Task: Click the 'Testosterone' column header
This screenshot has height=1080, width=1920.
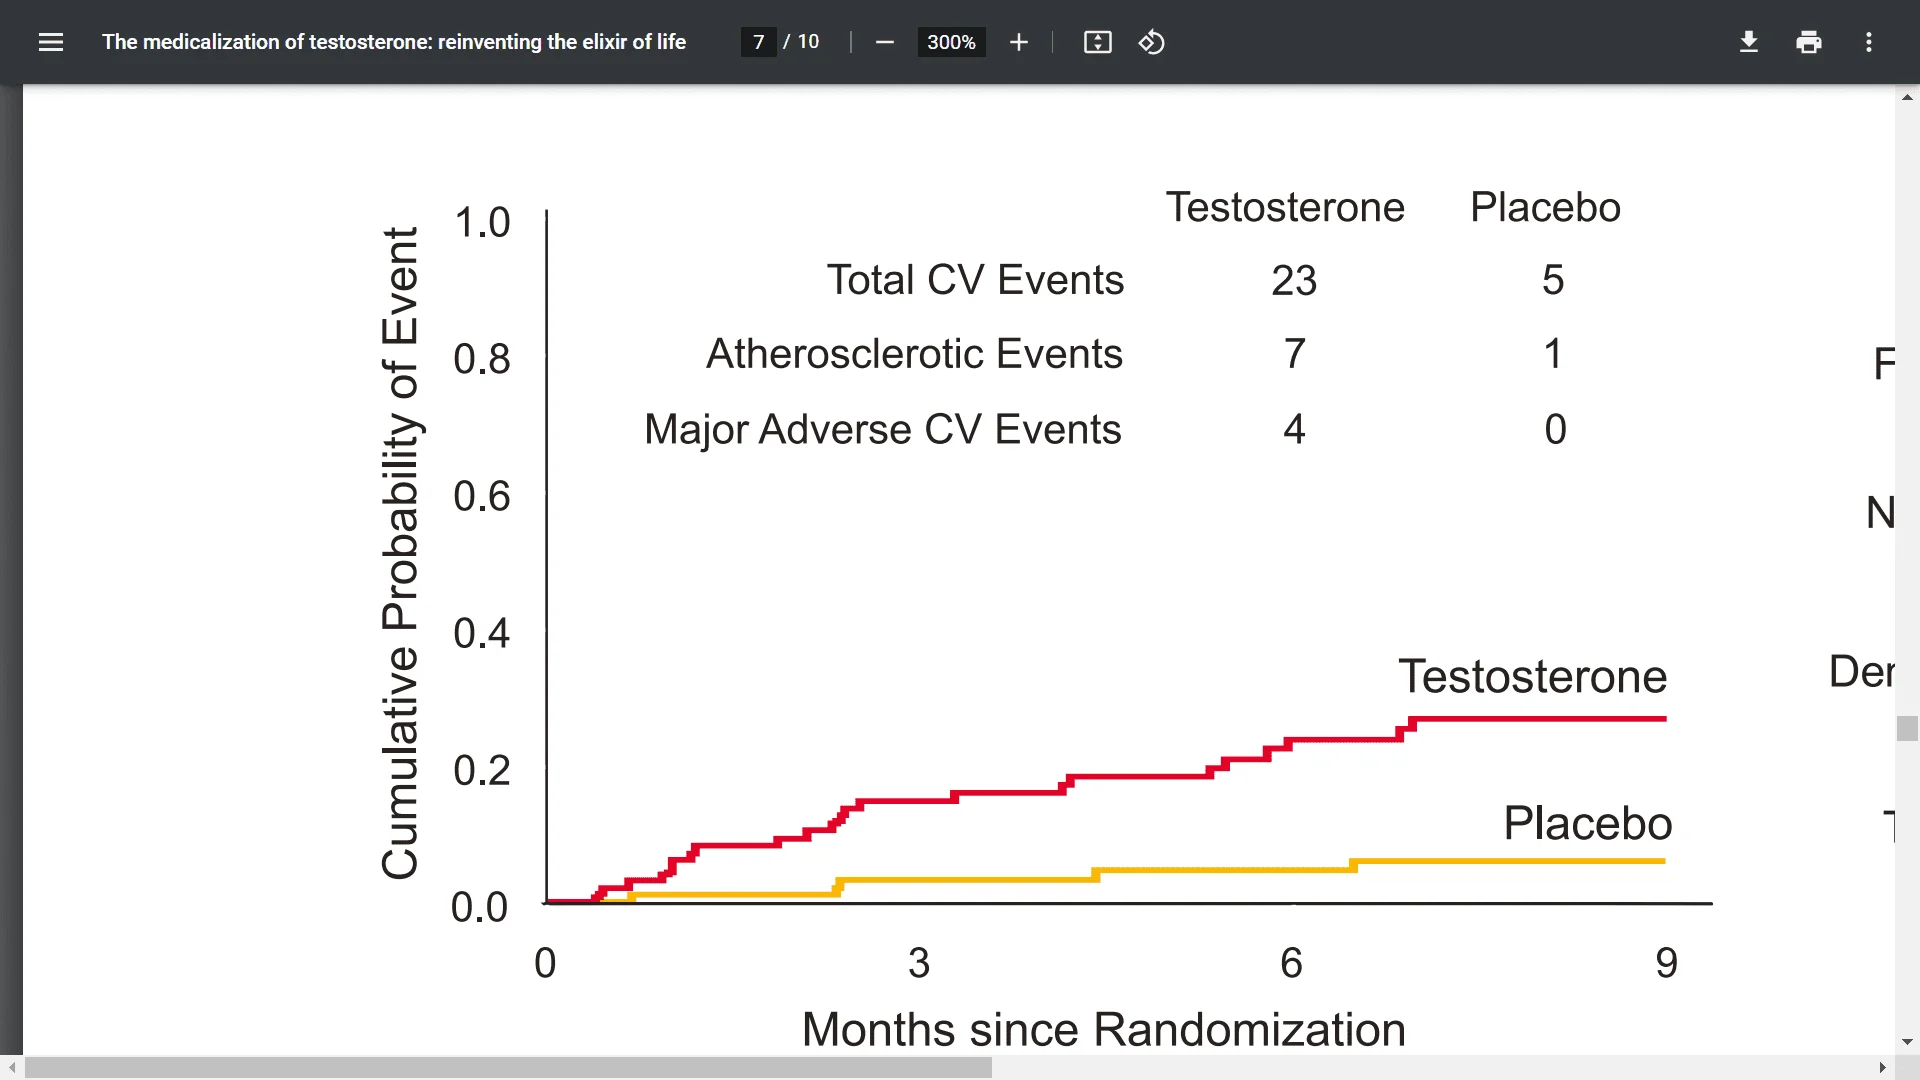Action: pos(1285,207)
